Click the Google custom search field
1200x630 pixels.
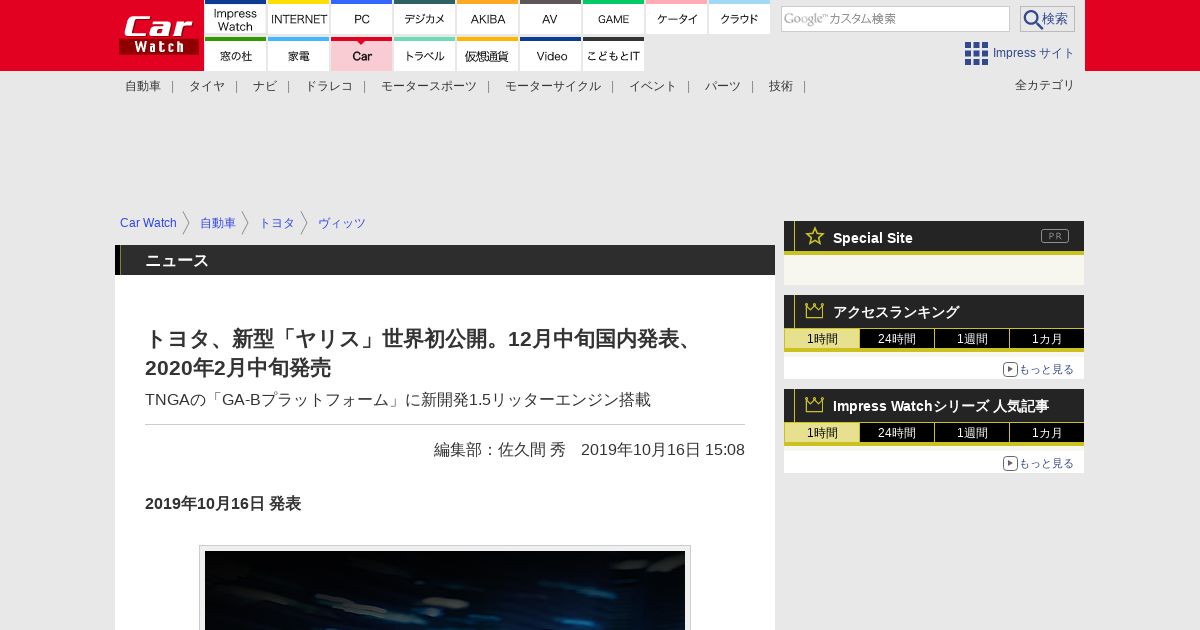[x=895, y=19]
